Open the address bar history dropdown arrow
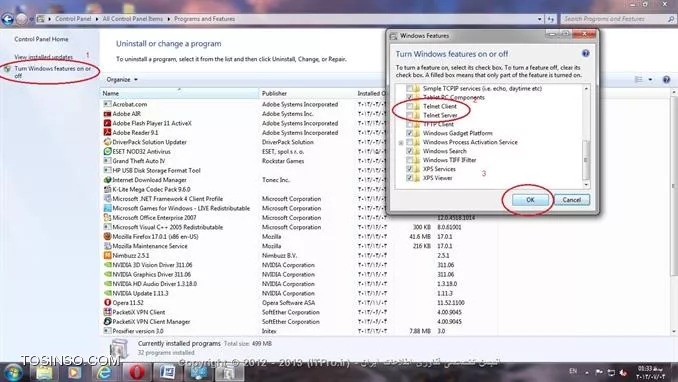This screenshot has width=678, height=382. coord(539,19)
